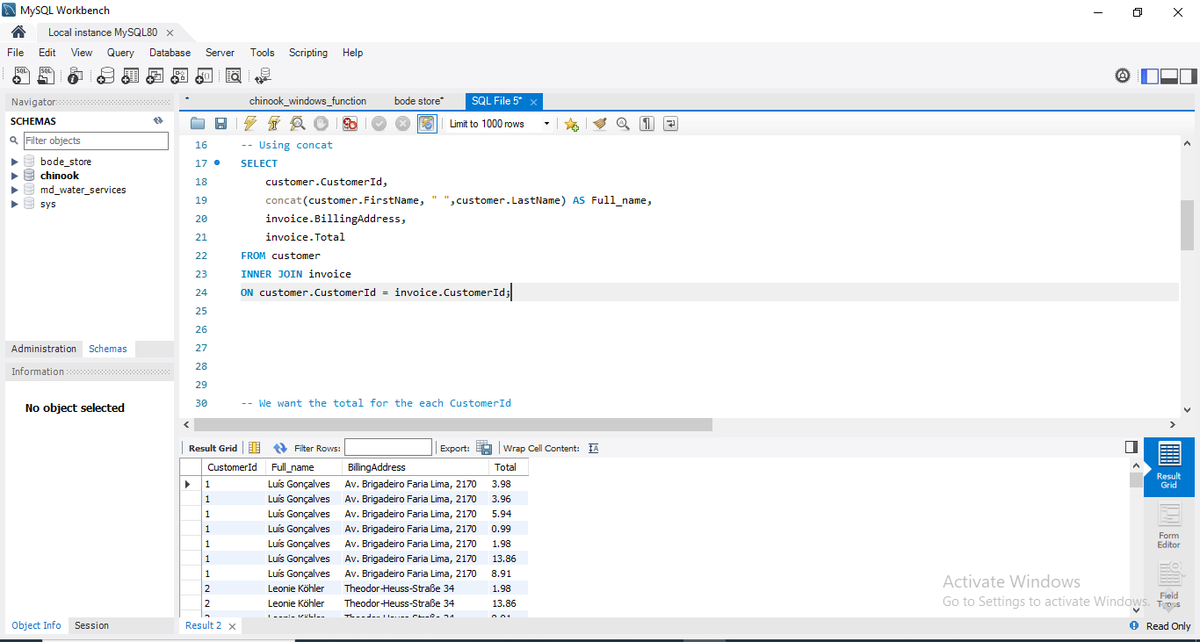Open the Query menu
Image resolution: width=1200 pixels, height=642 pixels.
(x=120, y=52)
